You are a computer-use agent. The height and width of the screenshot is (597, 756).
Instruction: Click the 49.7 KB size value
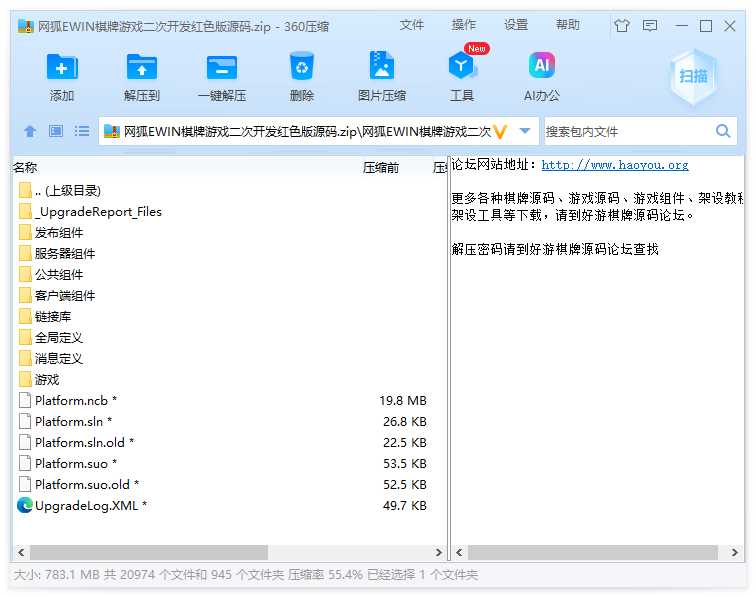pos(405,505)
